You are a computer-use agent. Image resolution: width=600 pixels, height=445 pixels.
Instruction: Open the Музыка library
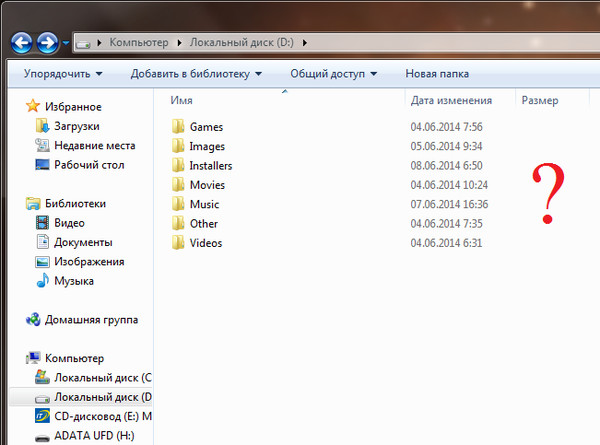coord(74,281)
